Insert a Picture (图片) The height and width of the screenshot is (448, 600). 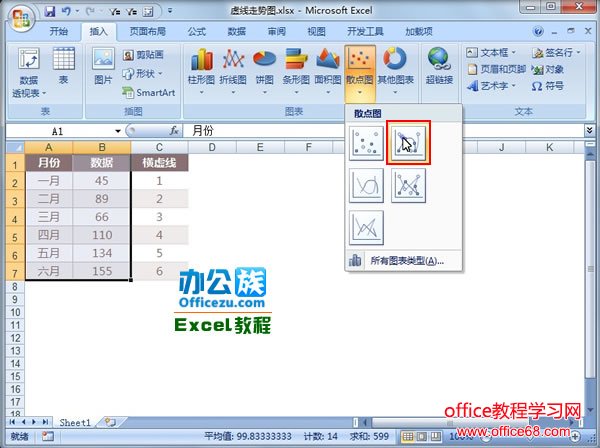click(103, 66)
